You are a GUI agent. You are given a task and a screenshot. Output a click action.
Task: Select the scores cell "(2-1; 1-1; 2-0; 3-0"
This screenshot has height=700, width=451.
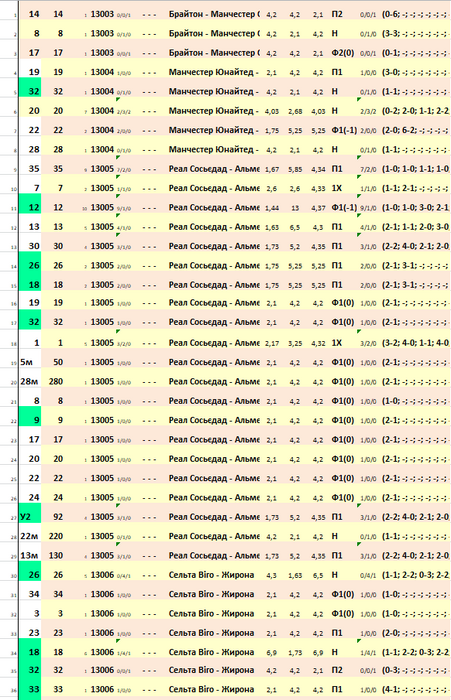click(415, 227)
